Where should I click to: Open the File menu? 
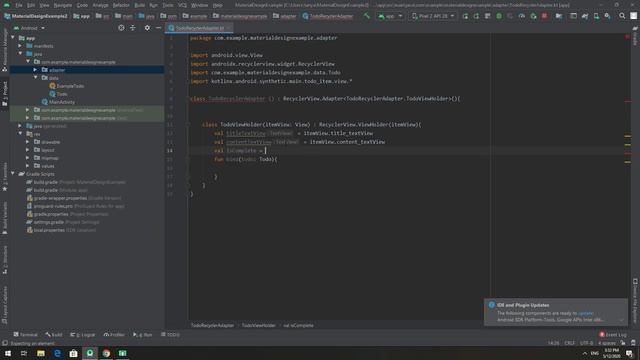coord(19,5)
